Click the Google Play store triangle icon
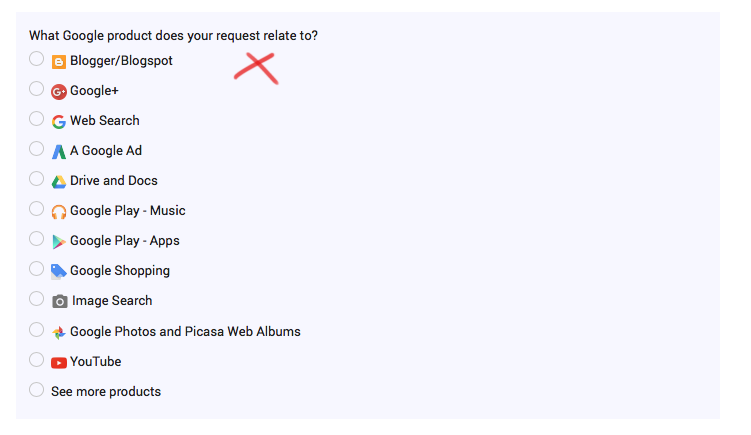Screen dimensions: 751x435 (x=58, y=242)
